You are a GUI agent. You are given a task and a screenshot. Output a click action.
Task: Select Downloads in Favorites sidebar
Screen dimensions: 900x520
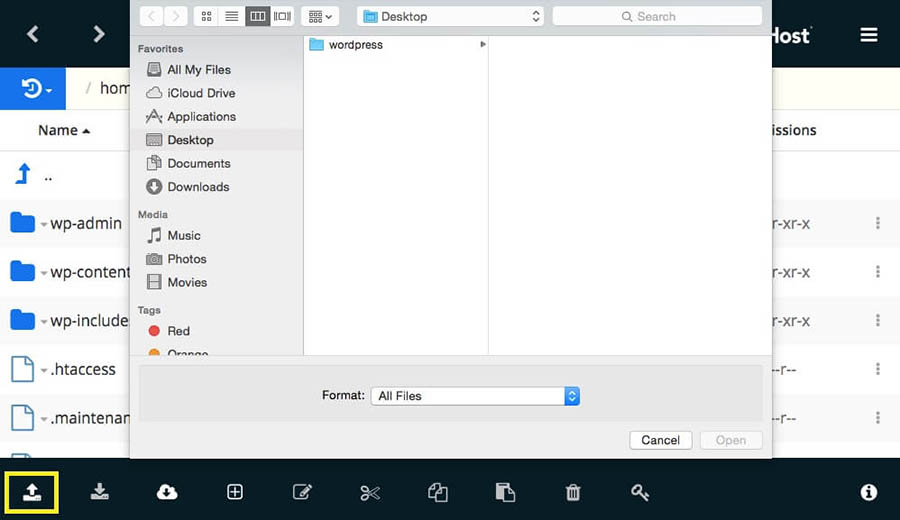[198, 187]
